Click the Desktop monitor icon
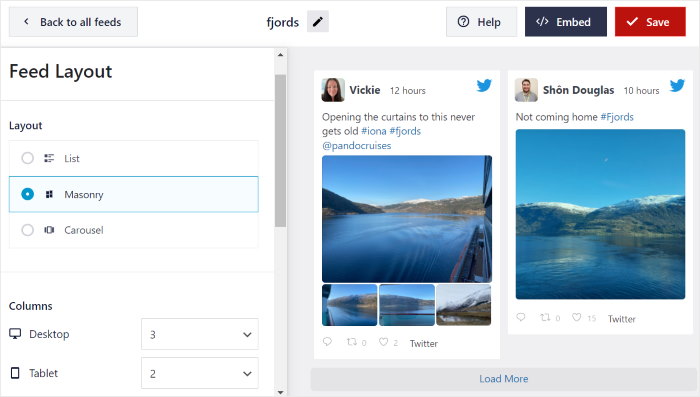 click(x=15, y=334)
